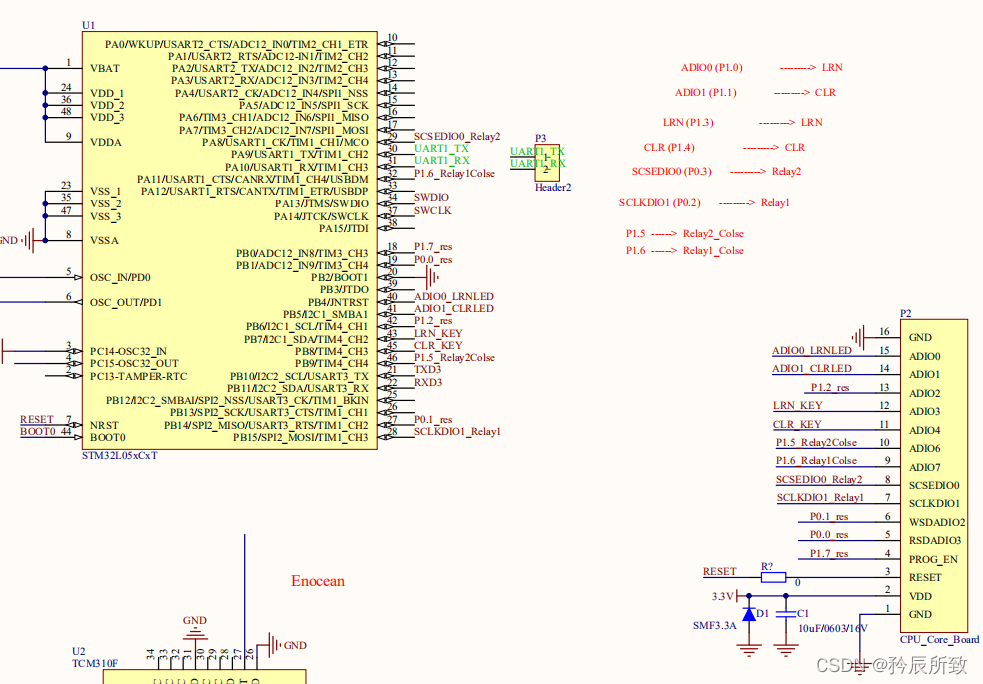
Task: Select the SMF3.3A diode value text
Action: (715, 626)
